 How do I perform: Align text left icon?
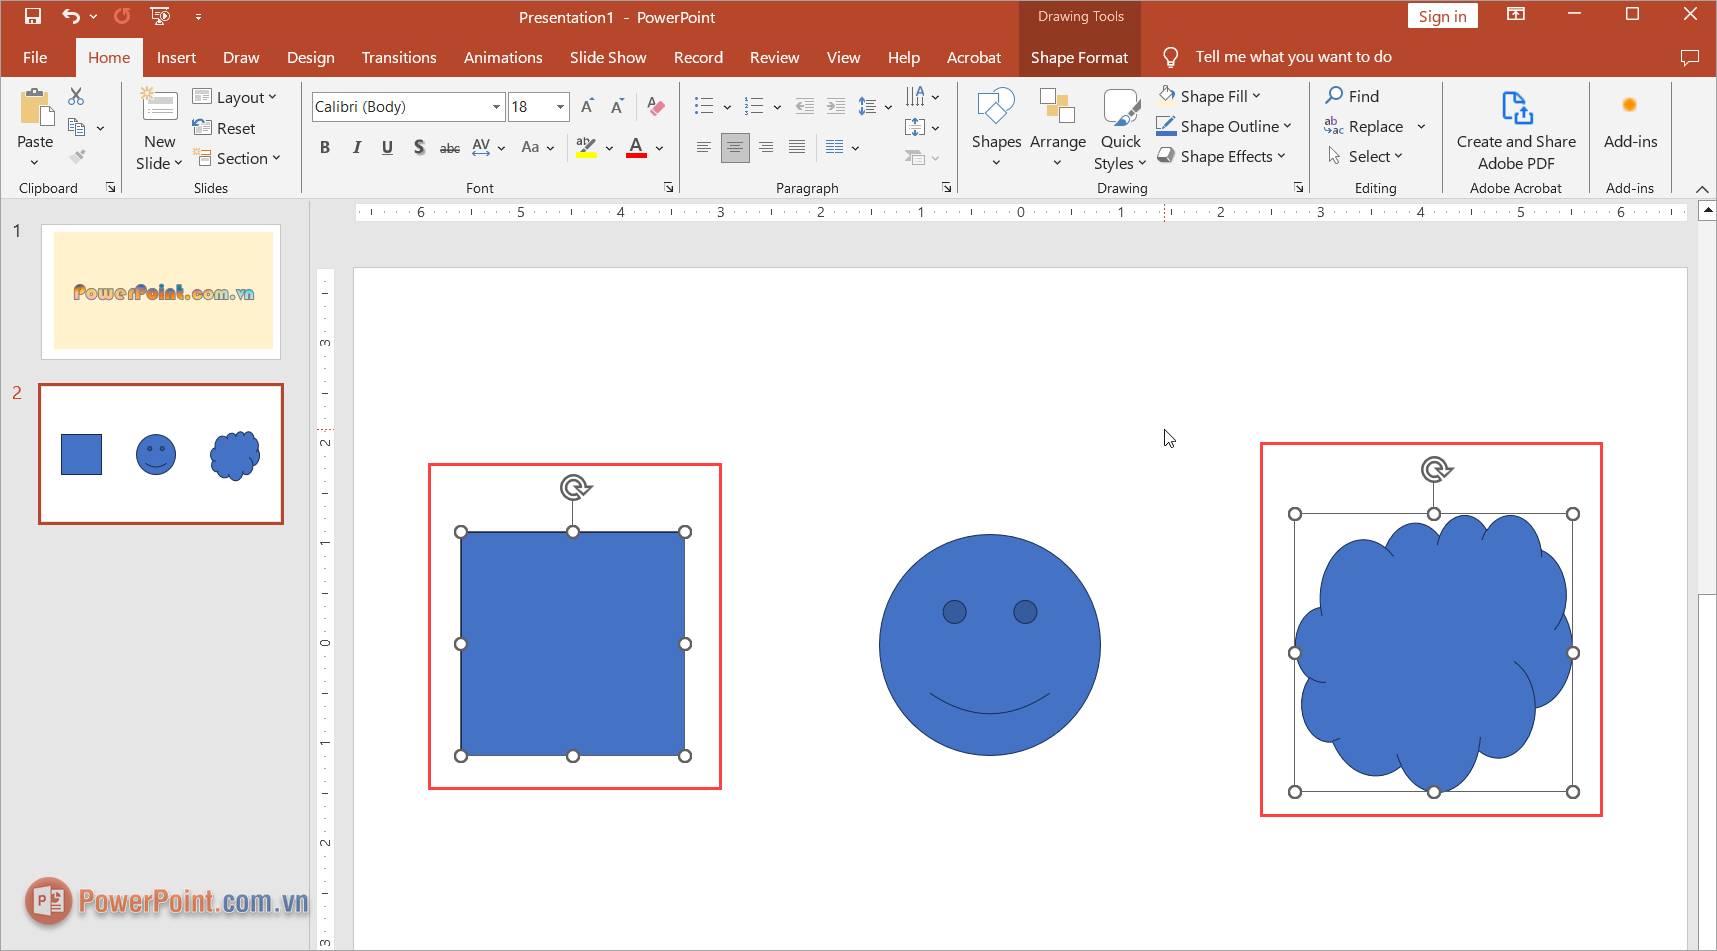click(x=704, y=148)
